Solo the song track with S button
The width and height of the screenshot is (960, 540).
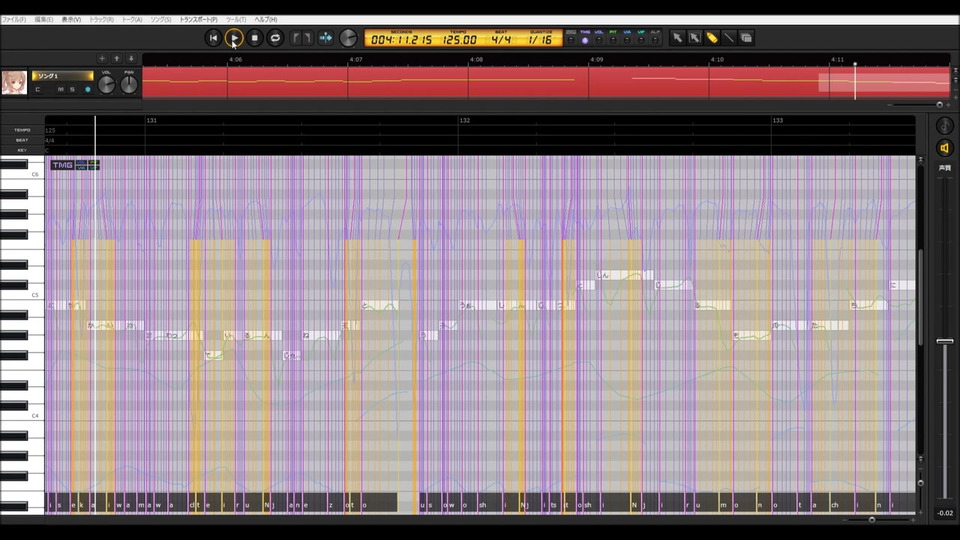point(72,89)
